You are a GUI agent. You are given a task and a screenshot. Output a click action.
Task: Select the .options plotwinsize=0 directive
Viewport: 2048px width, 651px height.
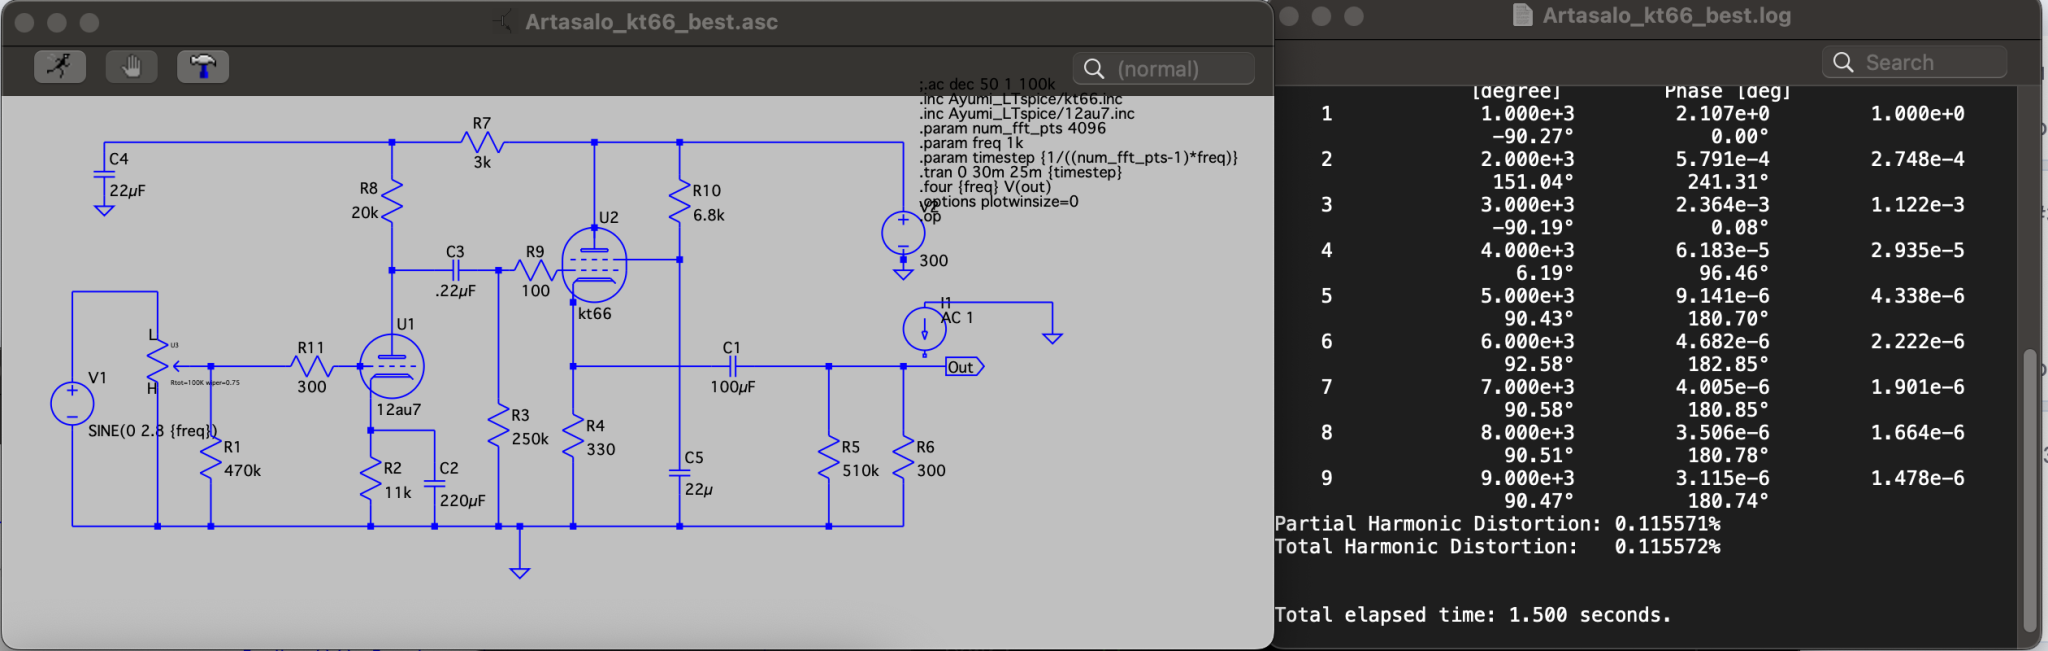999,201
